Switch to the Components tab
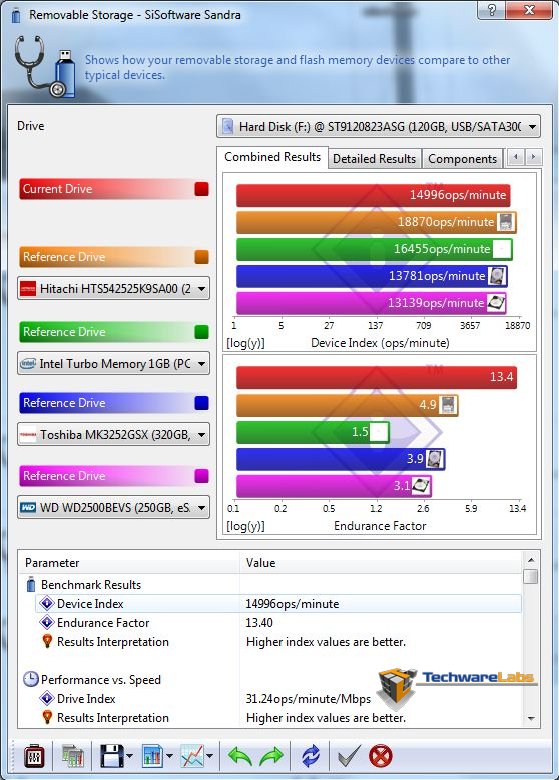The image size is (559, 780). [x=463, y=159]
